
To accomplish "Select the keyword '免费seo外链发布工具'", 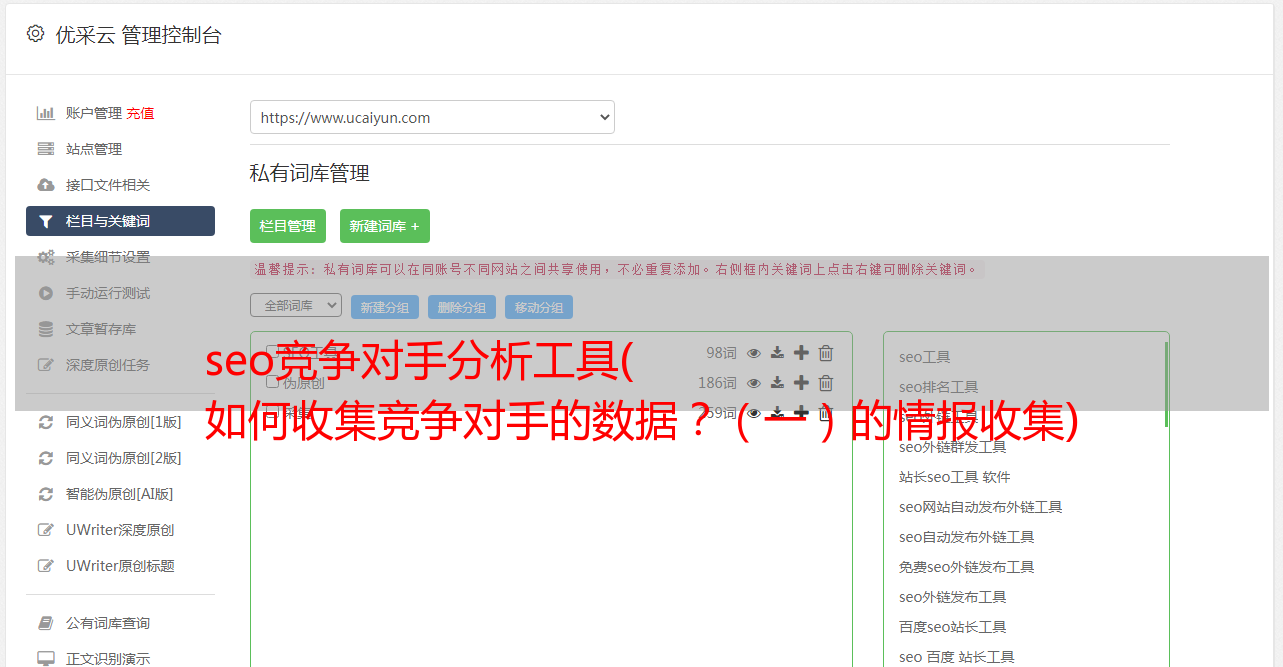I will click(x=966, y=567).
